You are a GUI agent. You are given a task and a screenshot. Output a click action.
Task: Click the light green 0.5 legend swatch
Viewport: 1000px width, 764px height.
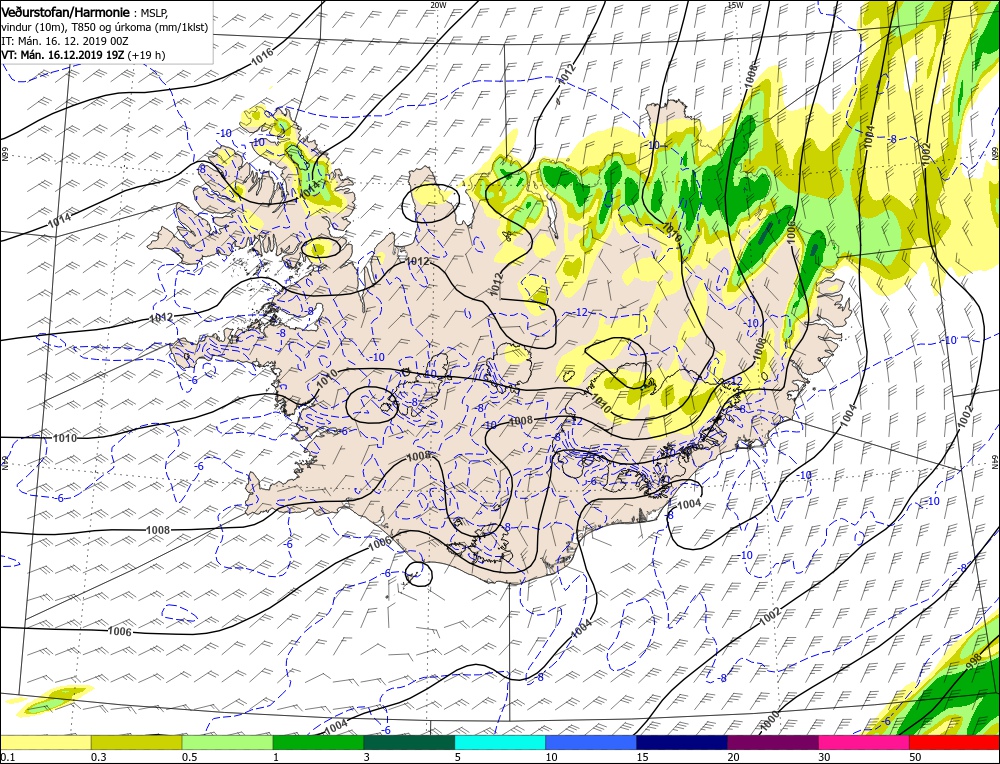(x=228, y=742)
